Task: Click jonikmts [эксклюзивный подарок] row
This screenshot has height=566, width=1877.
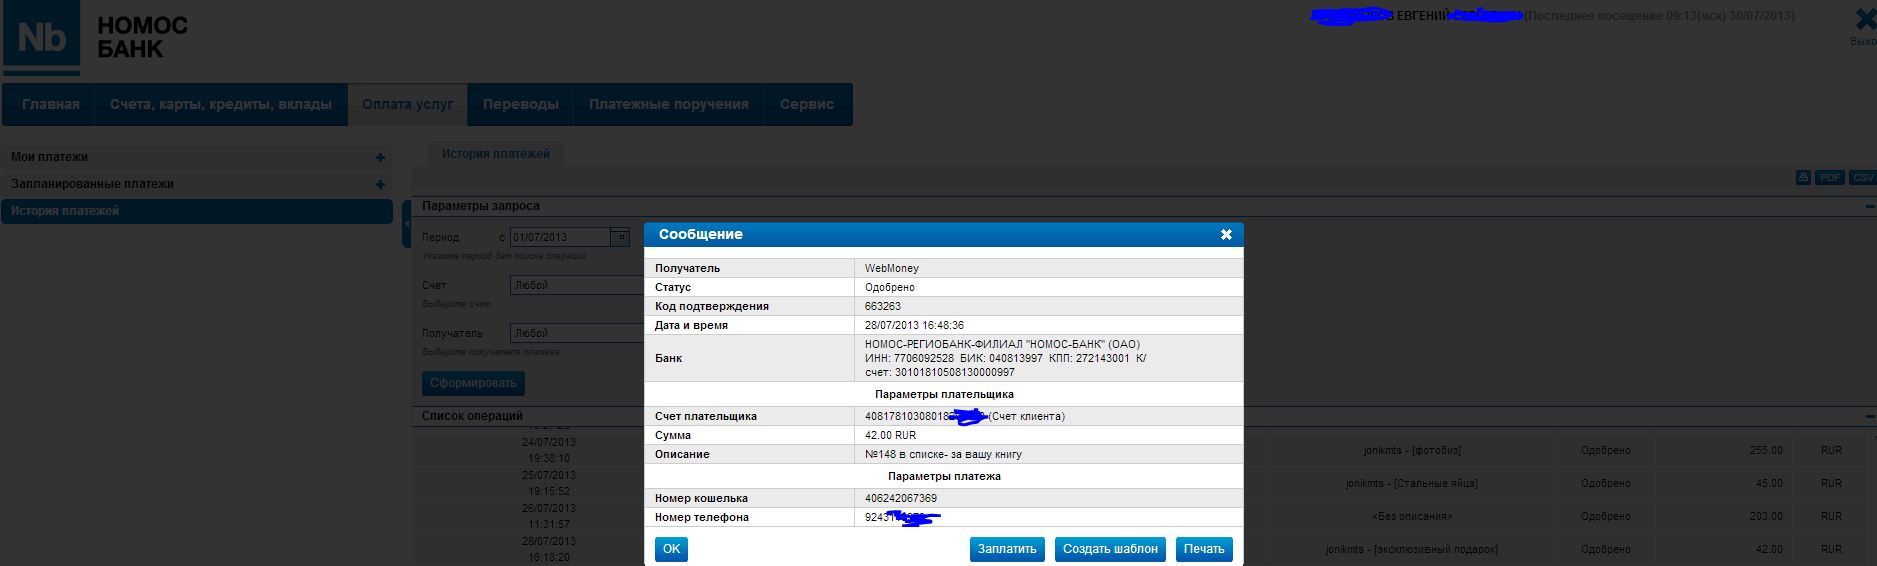Action: pyautogui.click(x=1412, y=549)
